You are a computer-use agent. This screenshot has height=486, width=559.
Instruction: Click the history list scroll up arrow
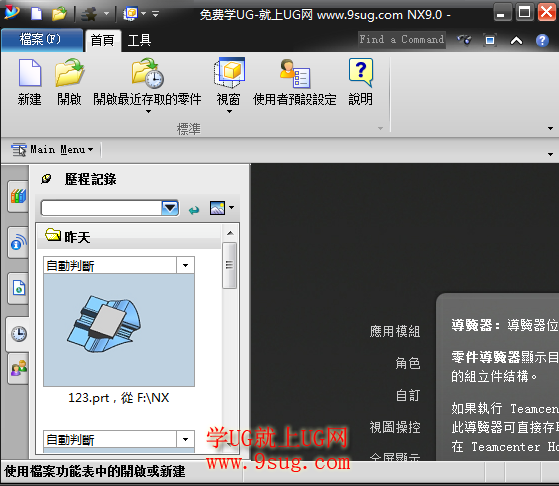coord(230,233)
